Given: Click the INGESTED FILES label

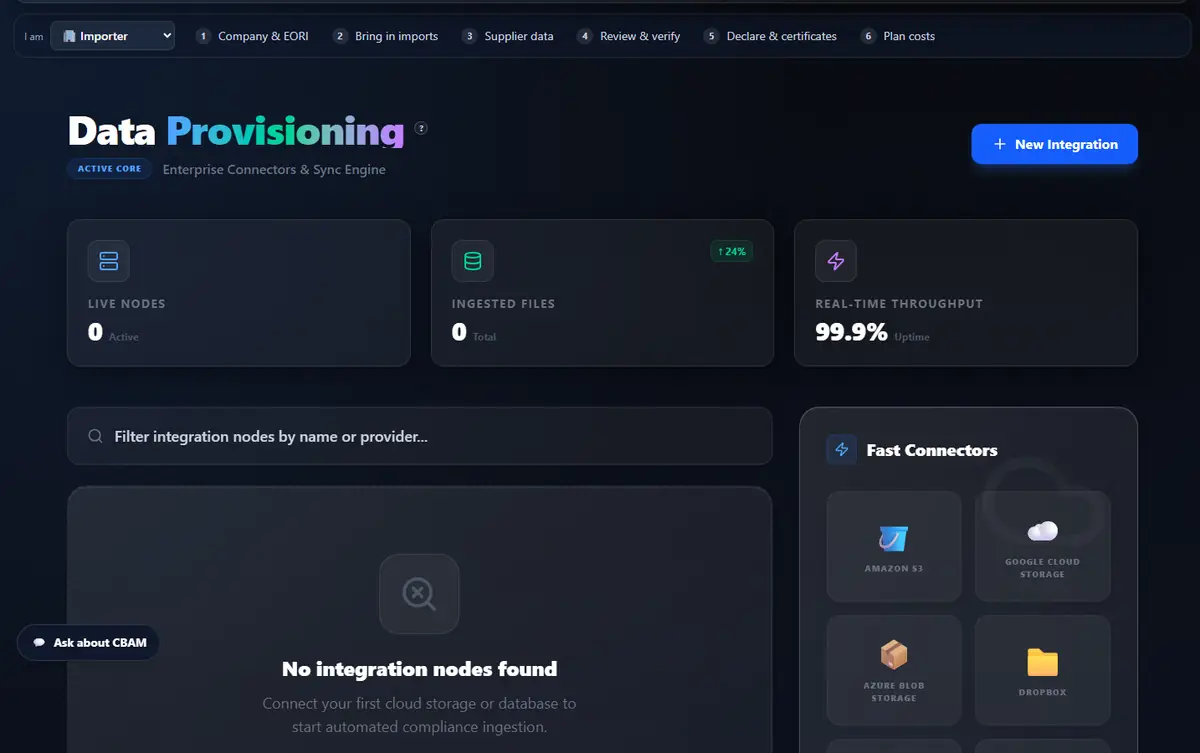Looking at the screenshot, I should [503, 303].
